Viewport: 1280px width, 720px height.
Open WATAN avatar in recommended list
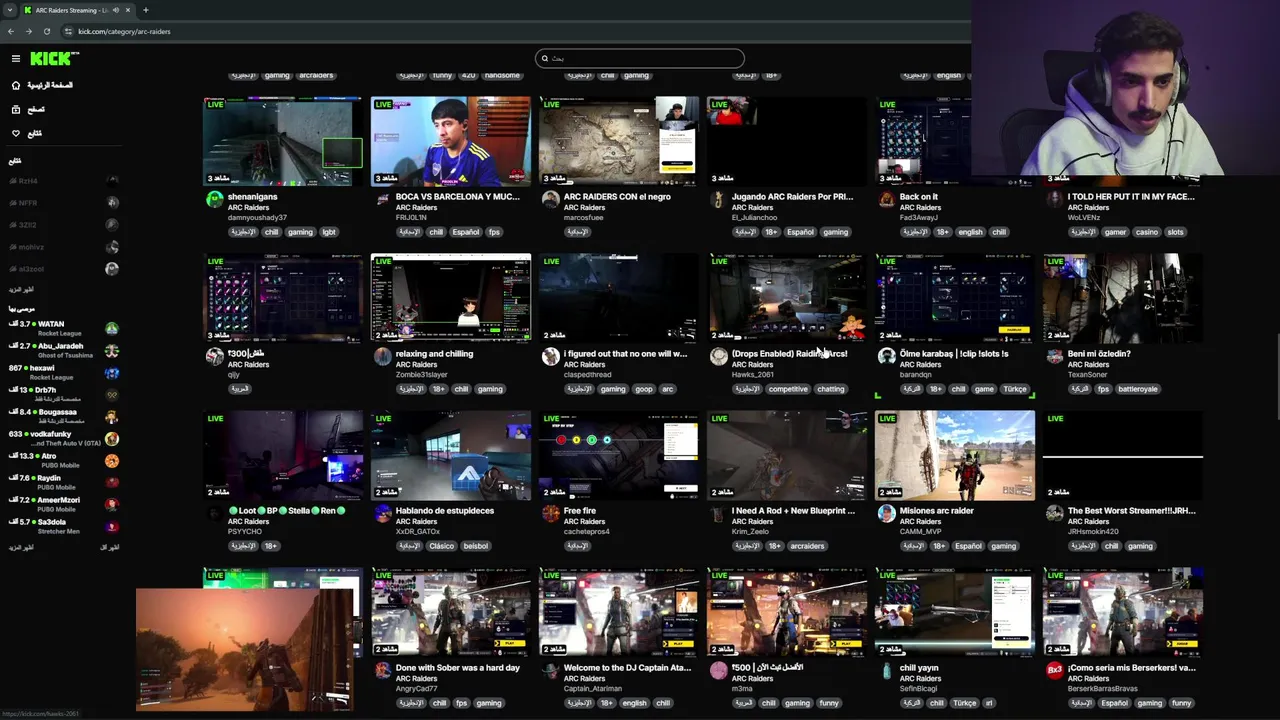tap(112, 328)
